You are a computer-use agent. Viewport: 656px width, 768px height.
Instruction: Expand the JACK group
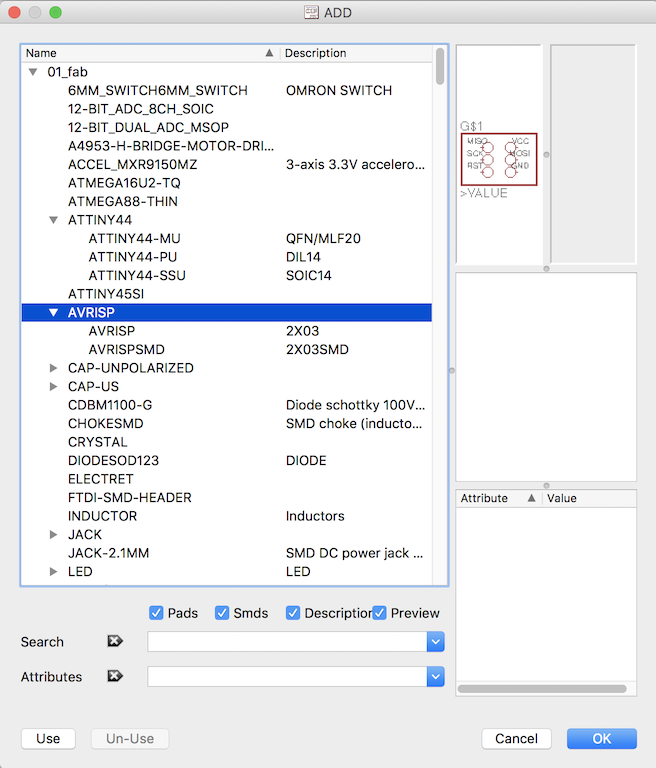point(53,534)
